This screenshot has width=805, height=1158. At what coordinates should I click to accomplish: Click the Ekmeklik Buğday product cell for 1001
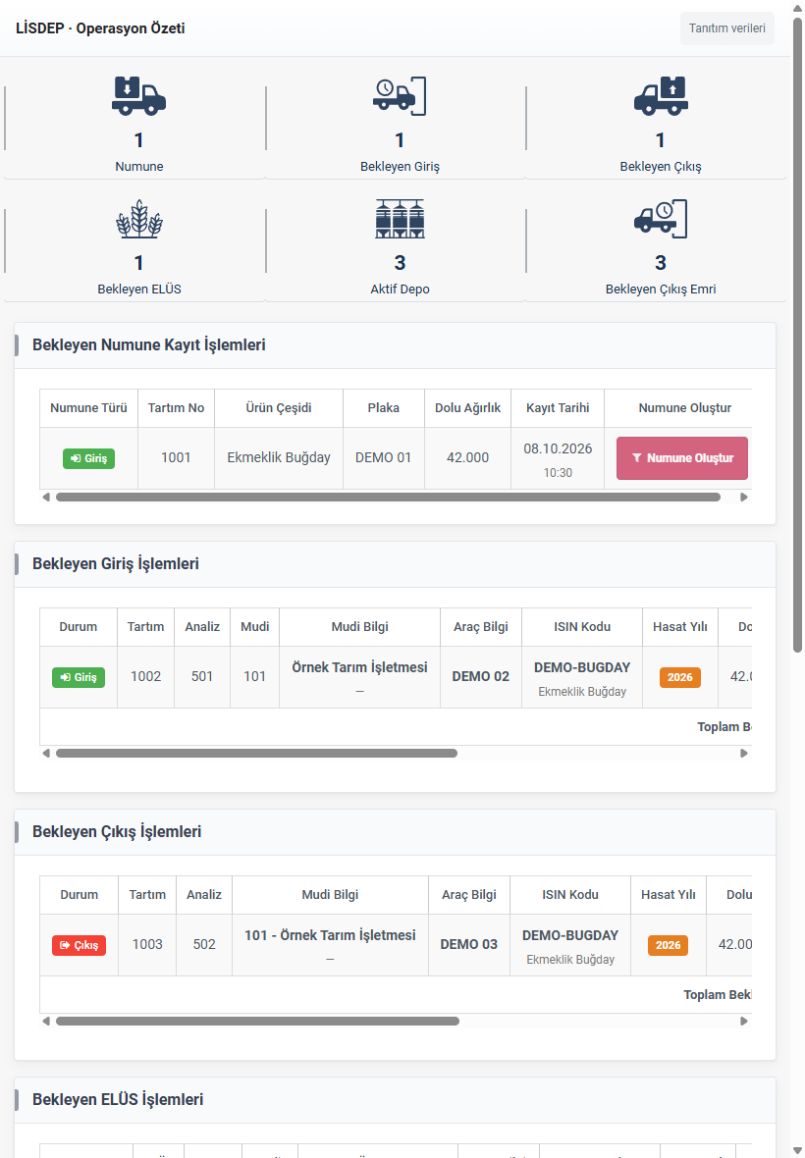(x=278, y=458)
